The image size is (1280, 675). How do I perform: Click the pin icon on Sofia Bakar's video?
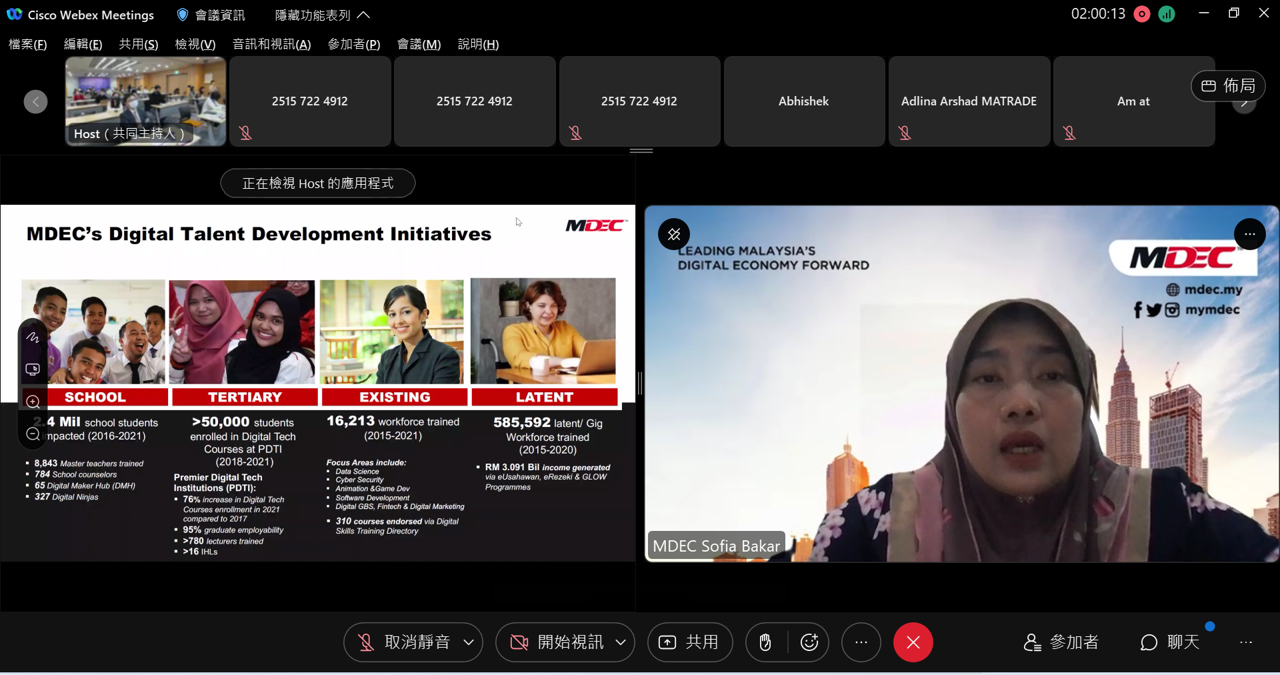[x=674, y=234]
